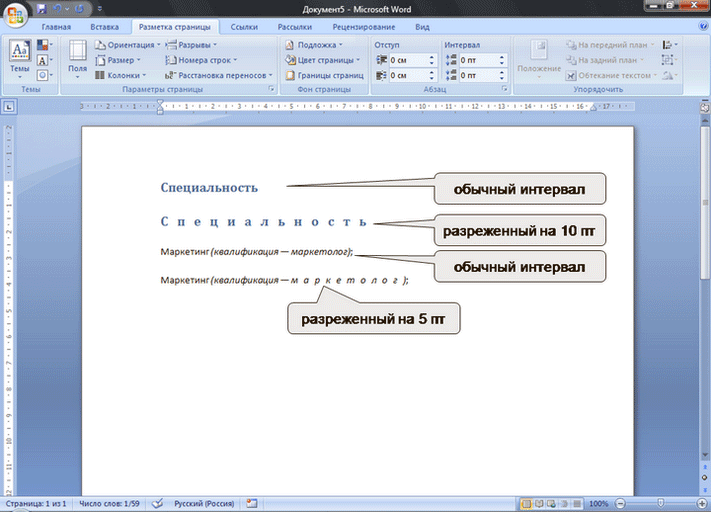711x512 pixels.
Task: Click the macro recording icon in status bar
Action: coord(252,504)
